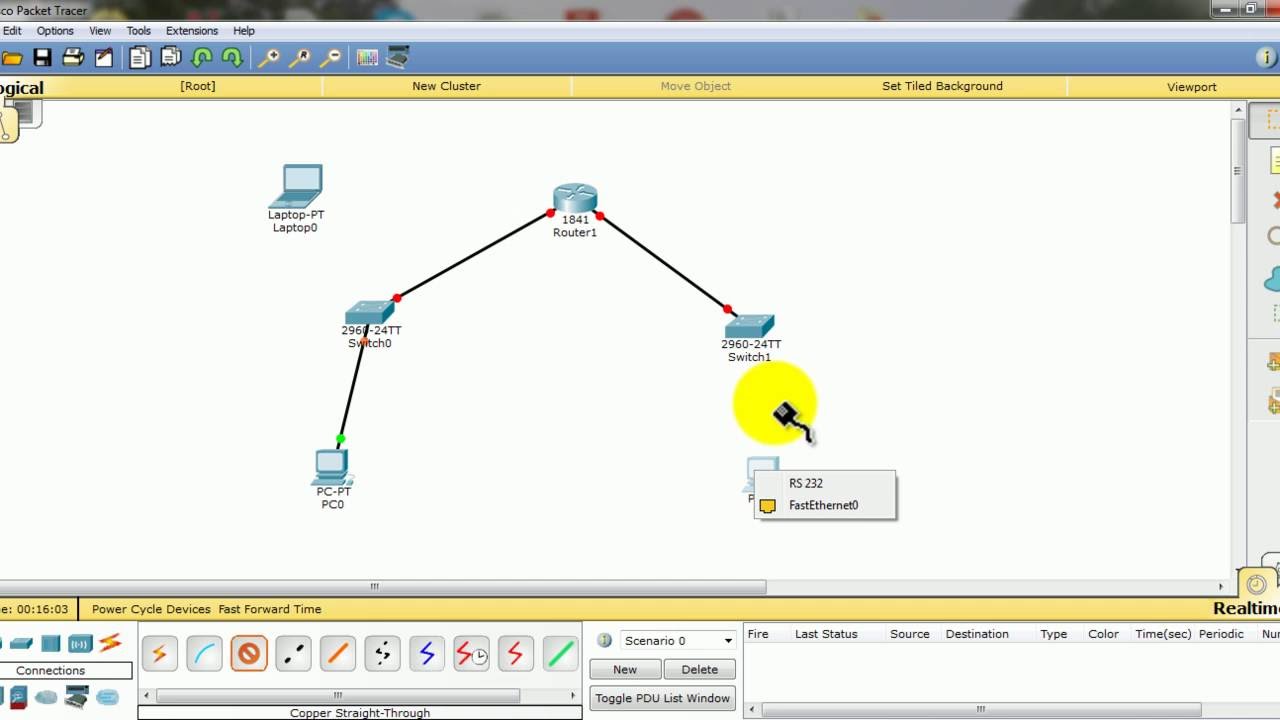Choose FastEthernet0 port in popup
The width and height of the screenshot is (1280, 720).
(x=825, y=505)
